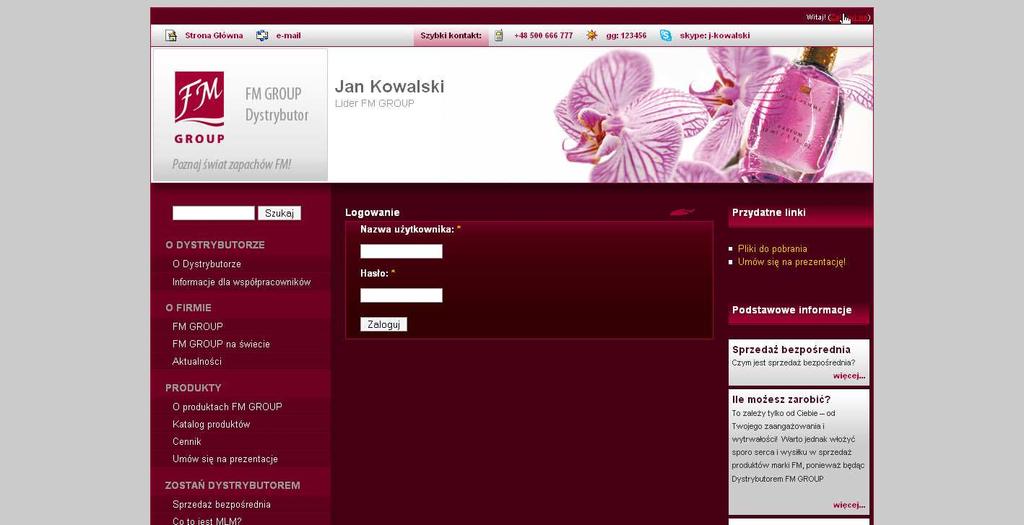This screenshot has width=1024, height=525.
Task: Click gg: 123456 contact
Action: click(x=626, y=35)
